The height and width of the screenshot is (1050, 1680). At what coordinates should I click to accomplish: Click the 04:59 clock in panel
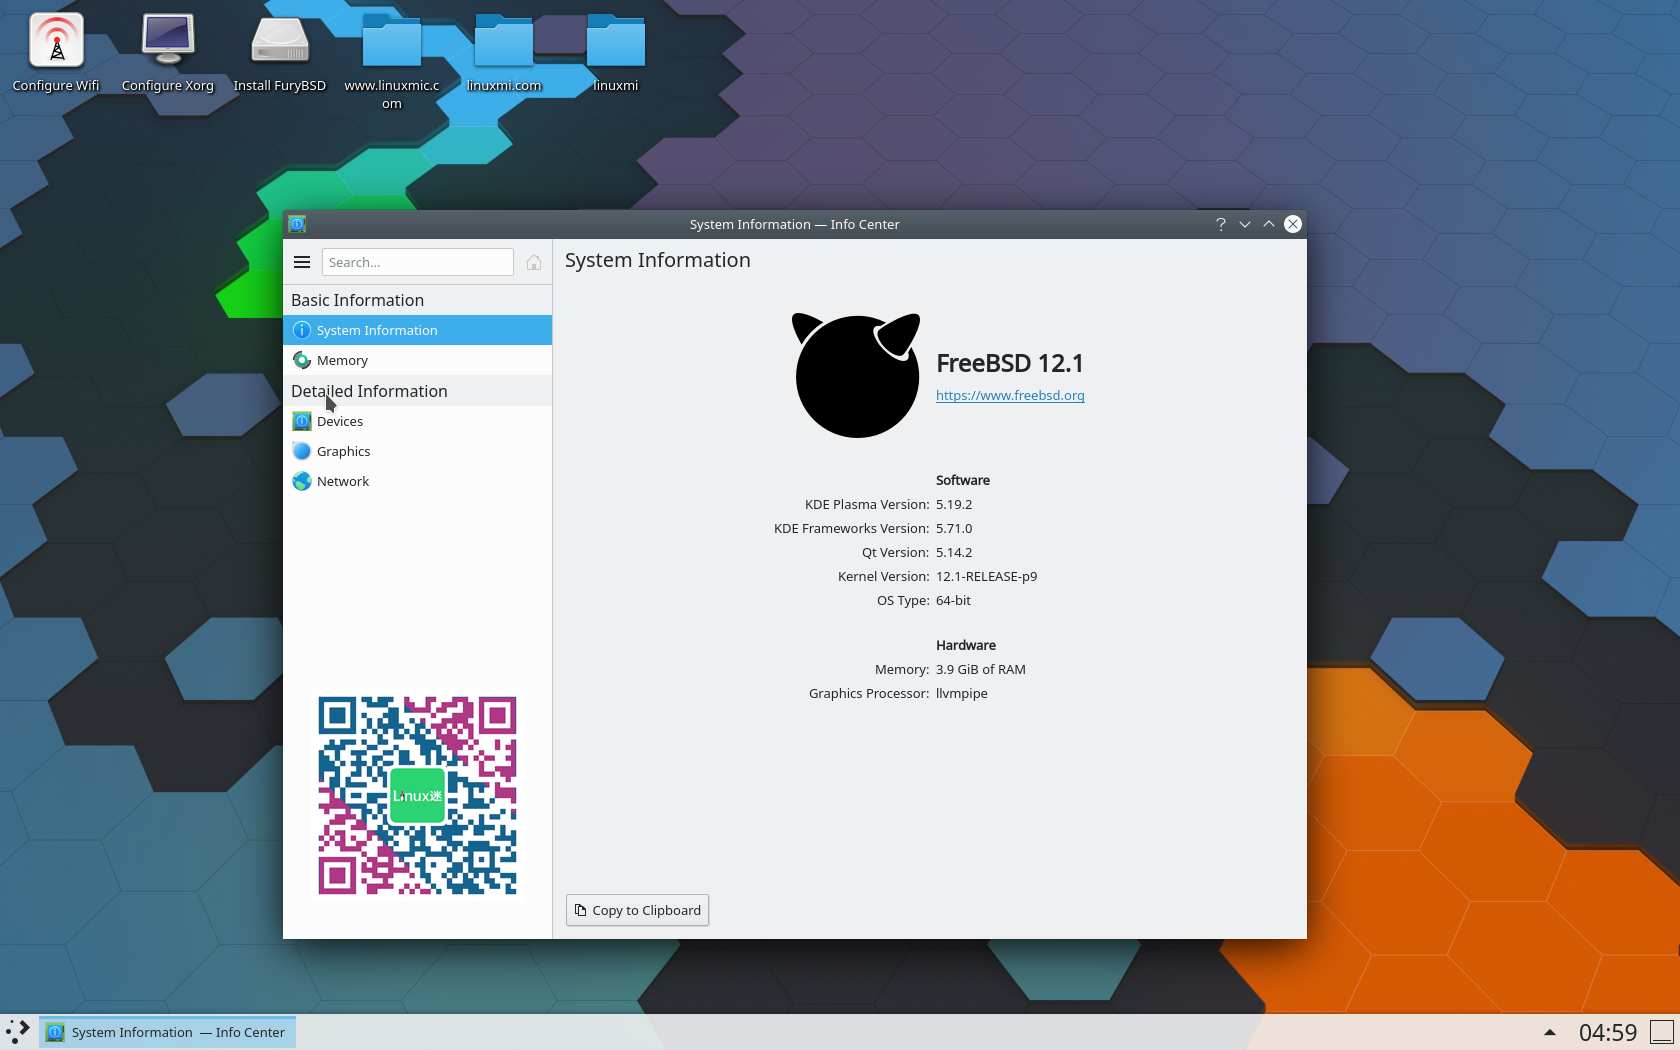pyautogui.click(x=1608, y=1032)
